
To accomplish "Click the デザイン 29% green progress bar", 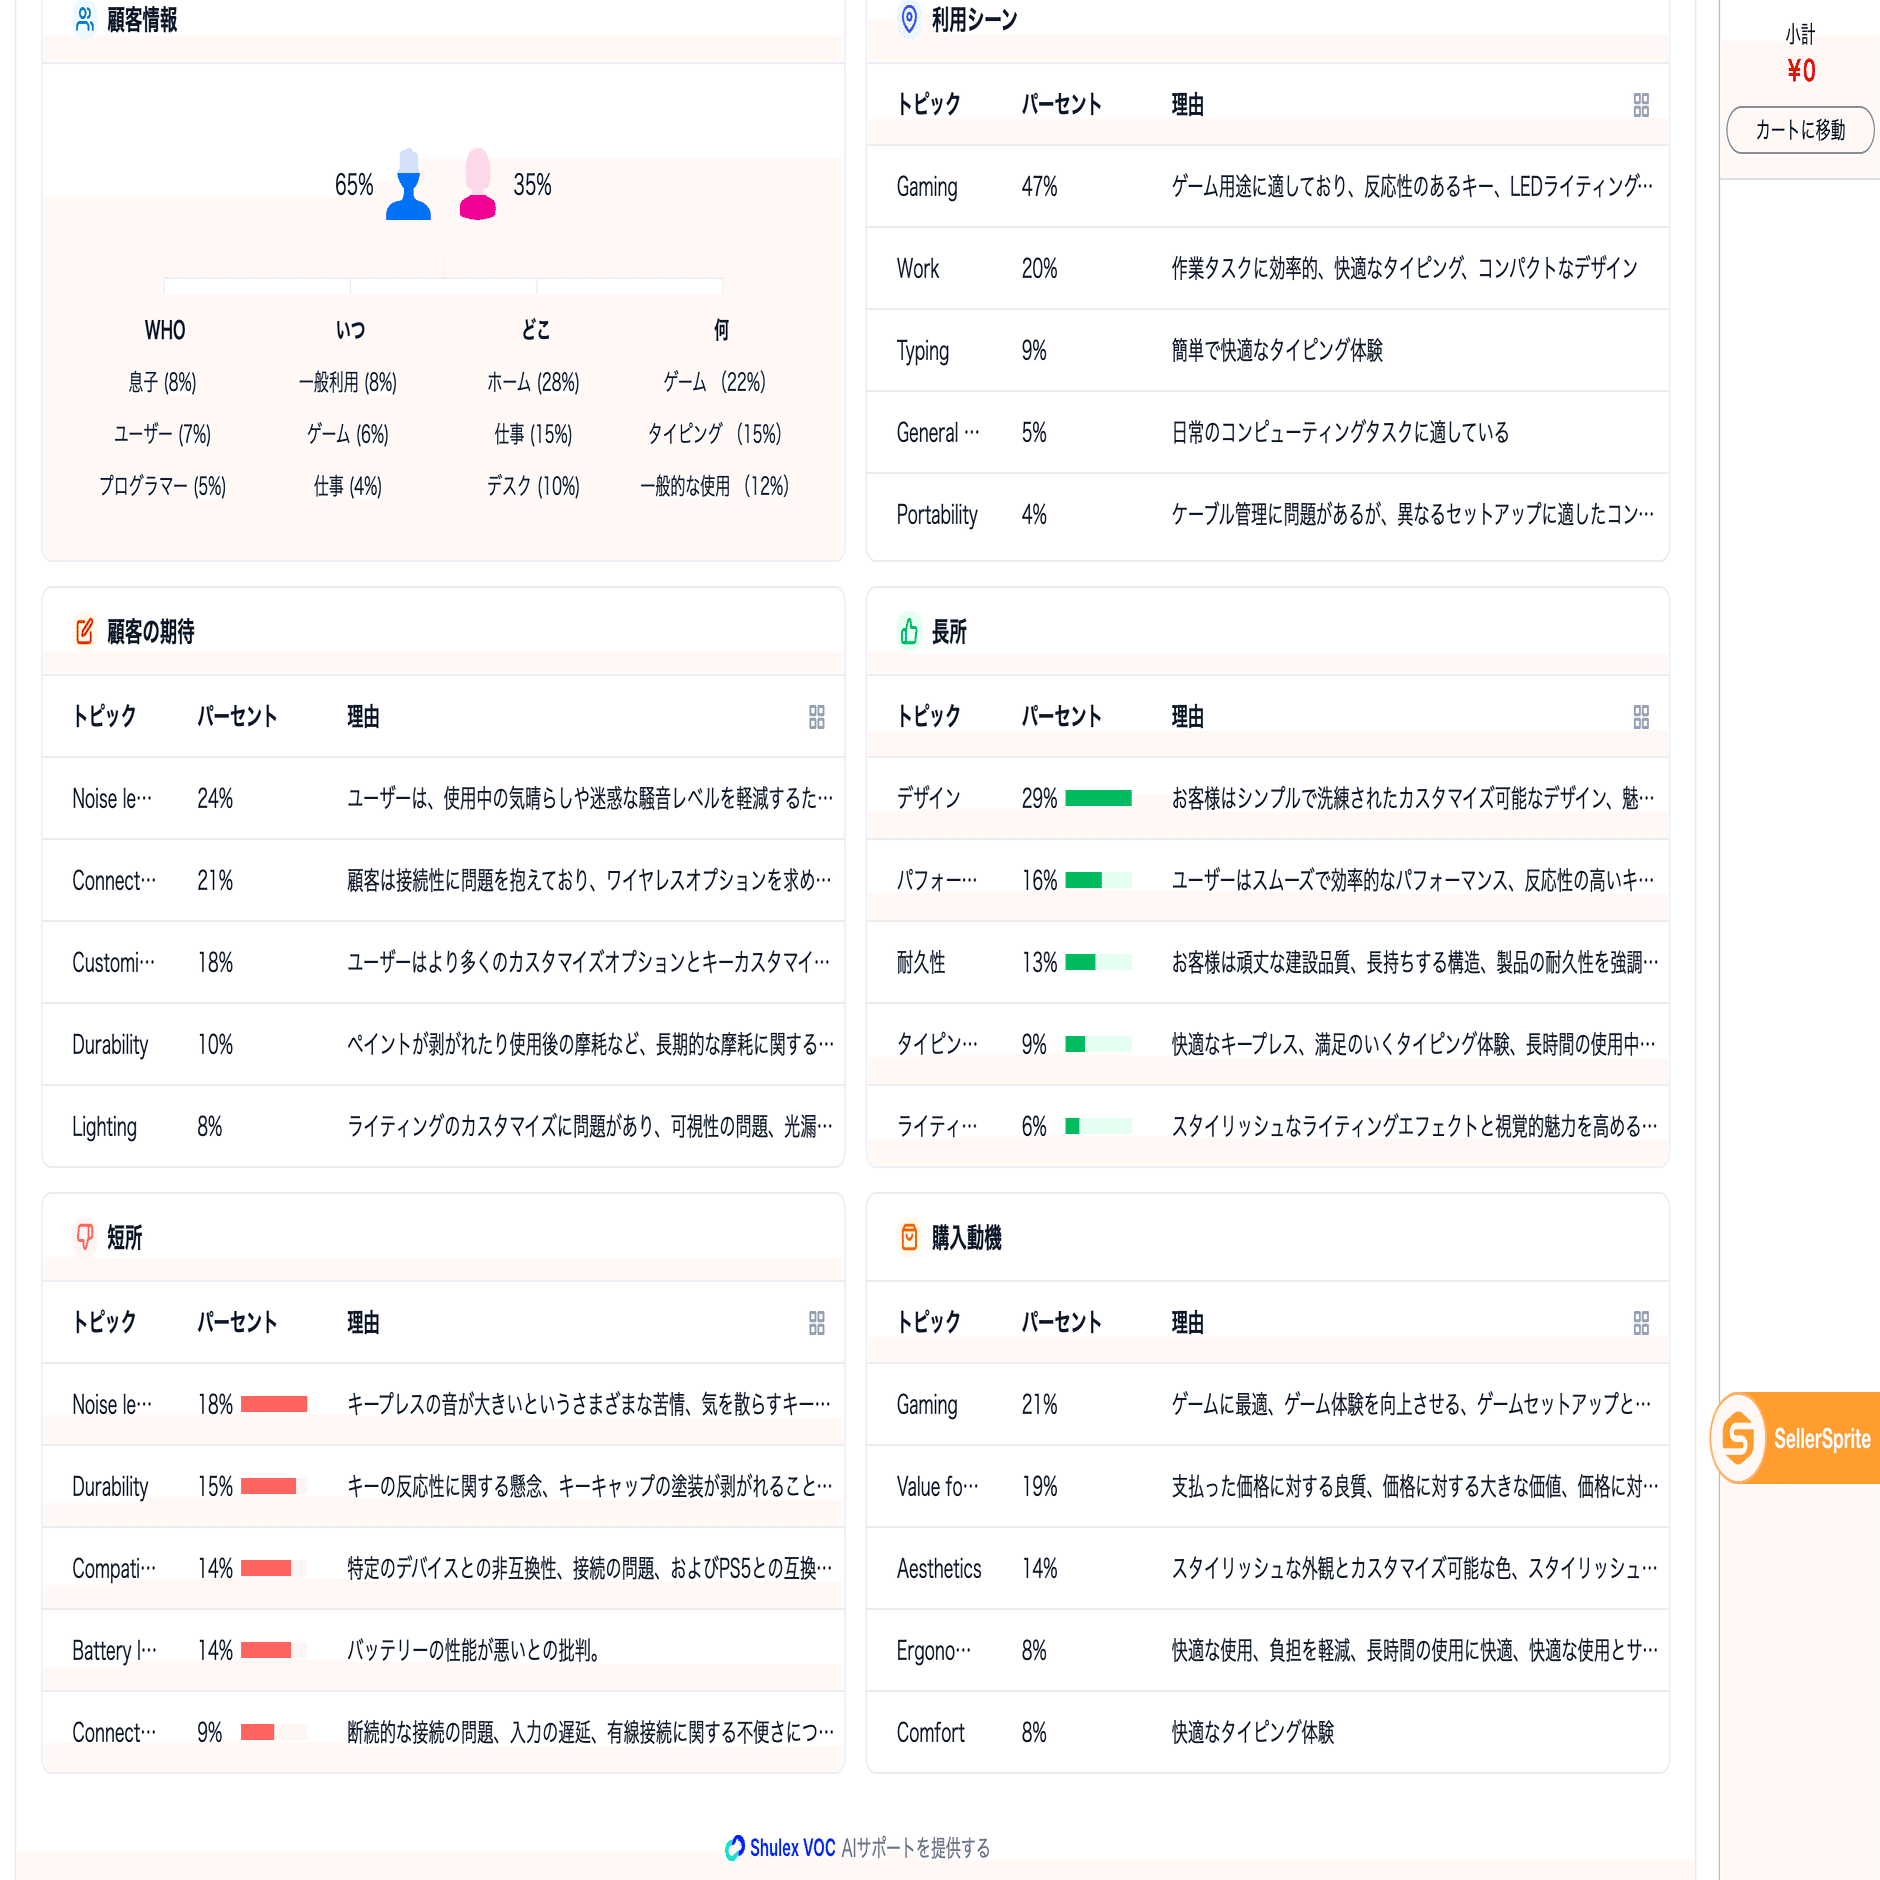I will coord(1098,798).
